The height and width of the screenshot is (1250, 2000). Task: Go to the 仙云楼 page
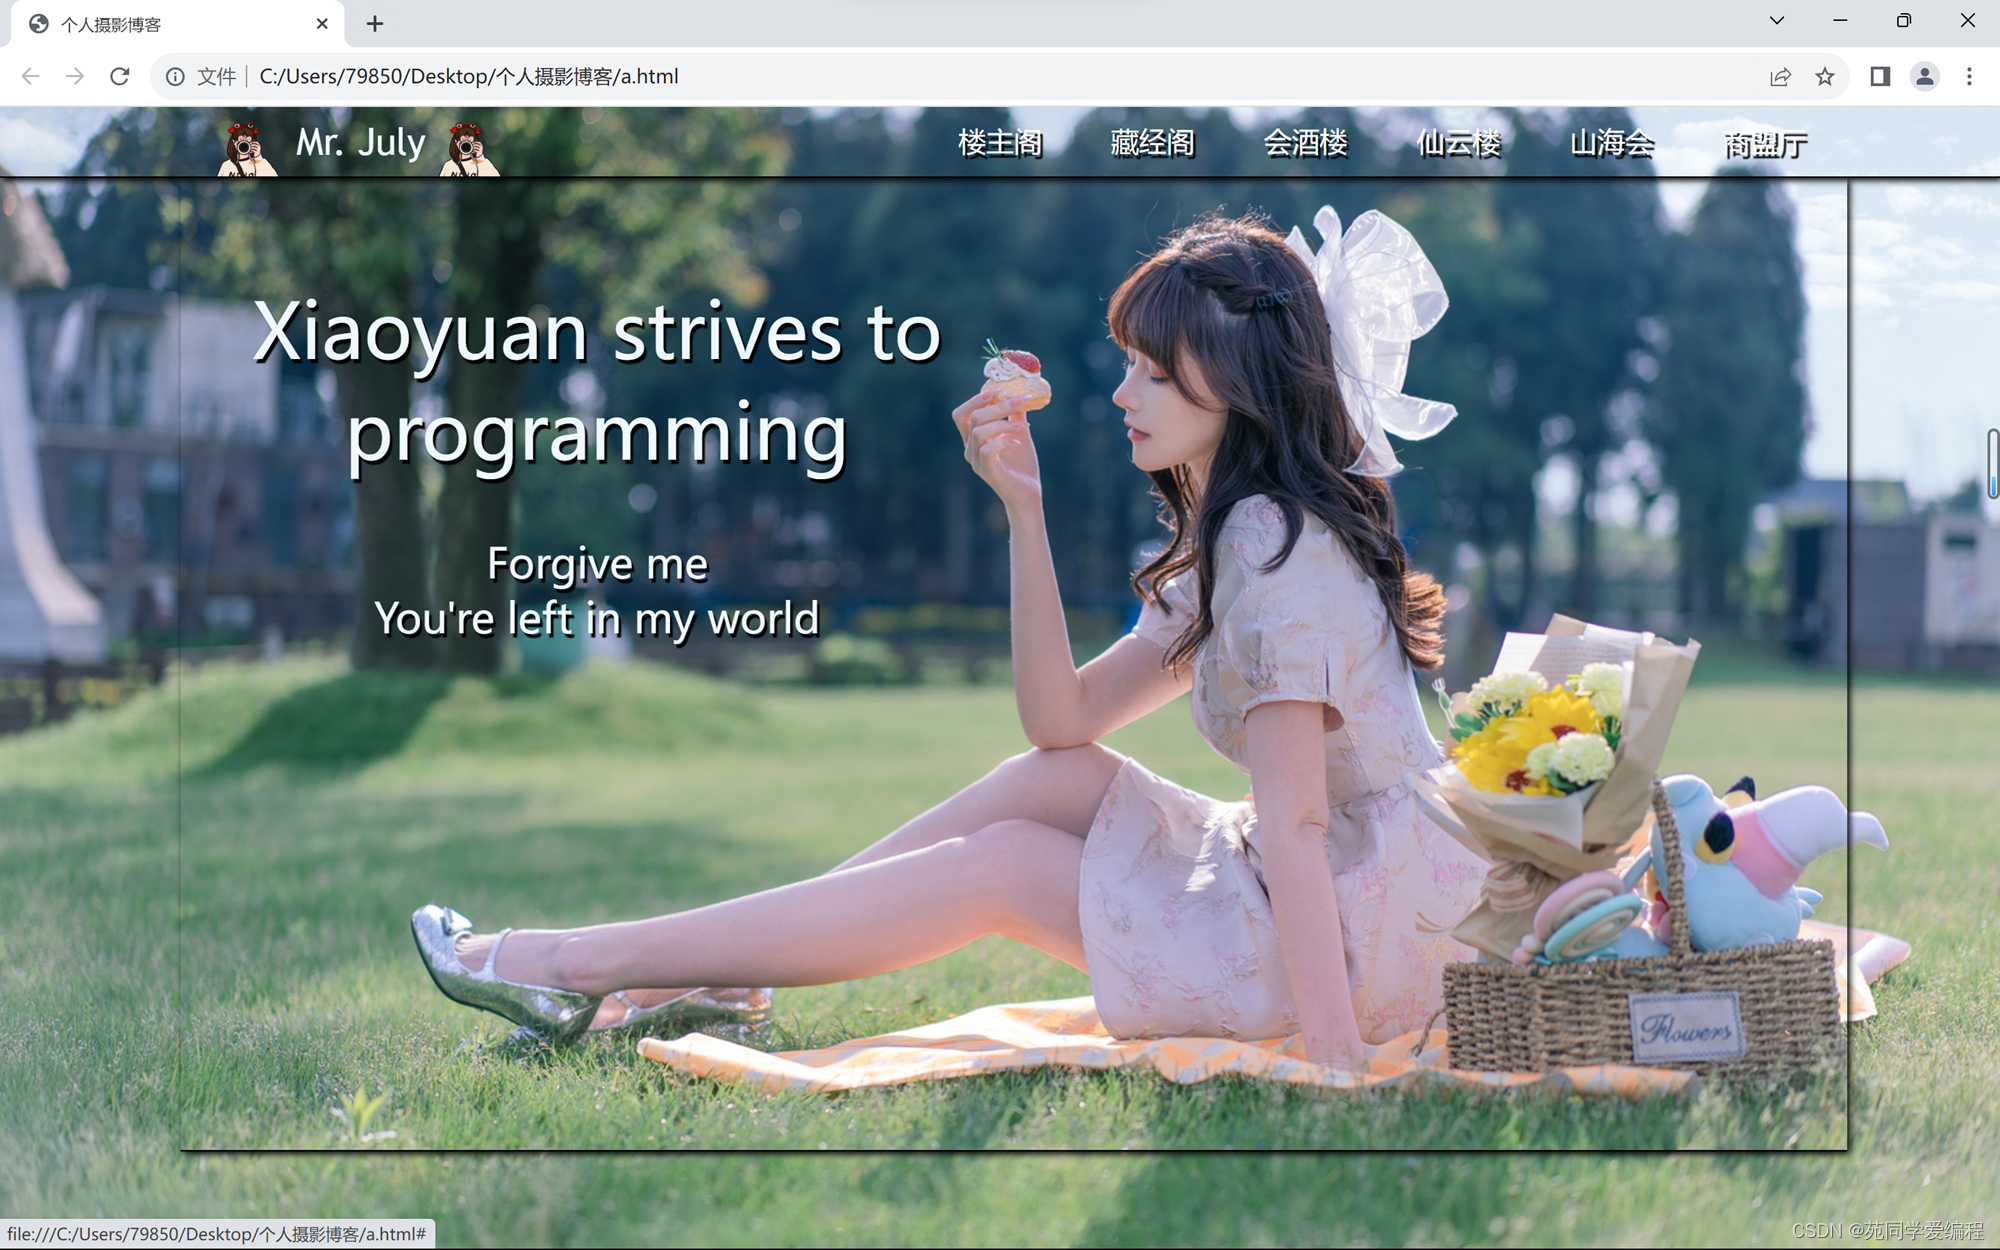pos(1458,143)
